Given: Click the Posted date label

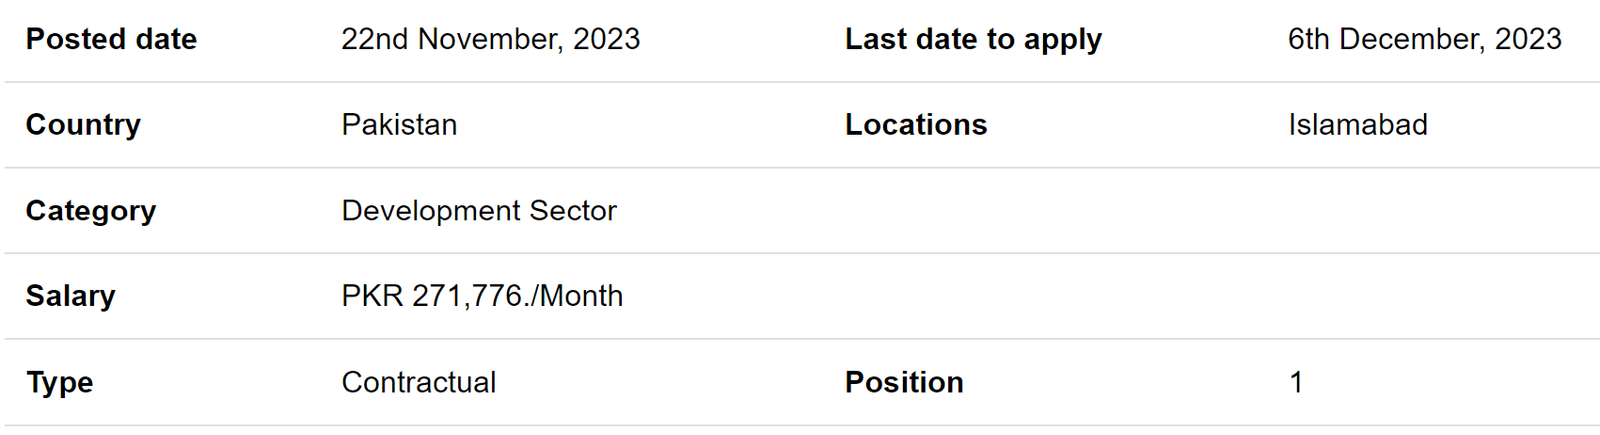Looking at the screenshot, I should click(x=111, y=39).
